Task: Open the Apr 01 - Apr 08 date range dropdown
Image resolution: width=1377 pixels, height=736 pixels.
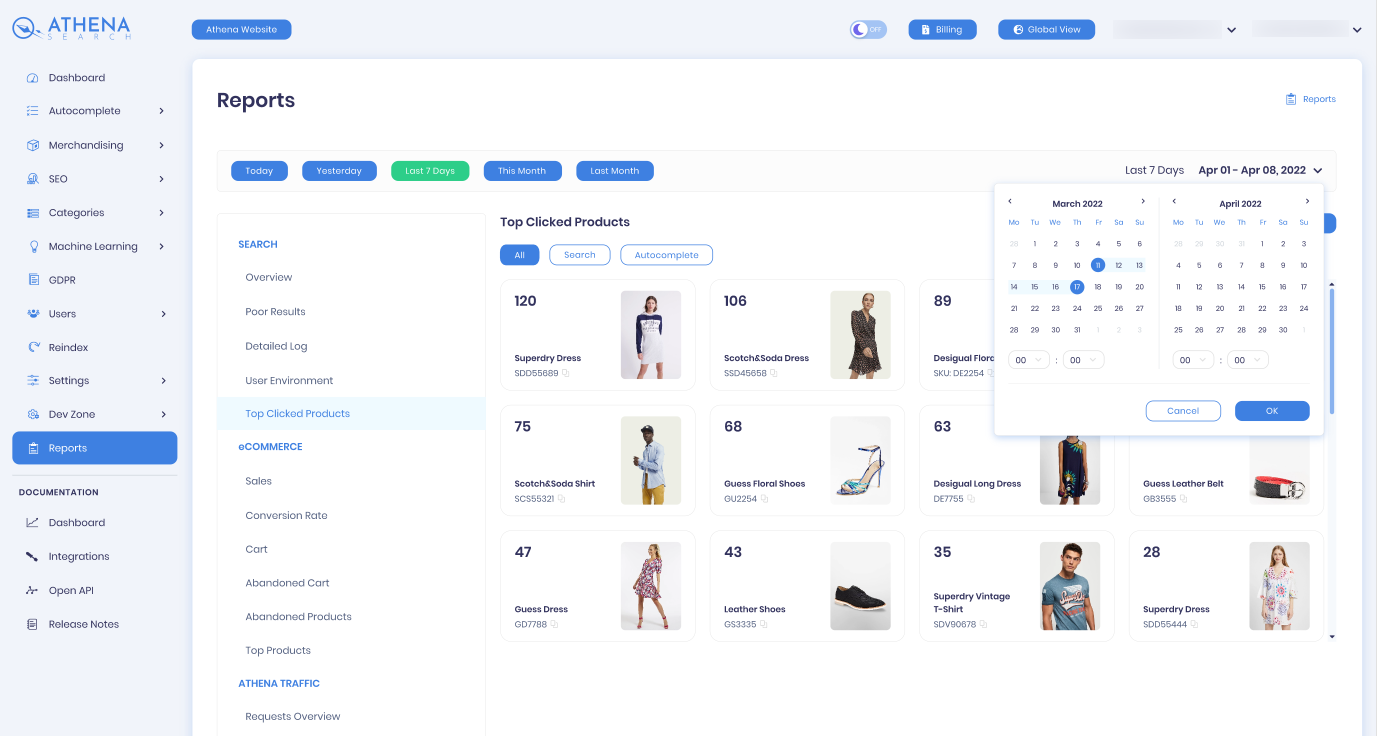Action: click(x=1260, y=170)
